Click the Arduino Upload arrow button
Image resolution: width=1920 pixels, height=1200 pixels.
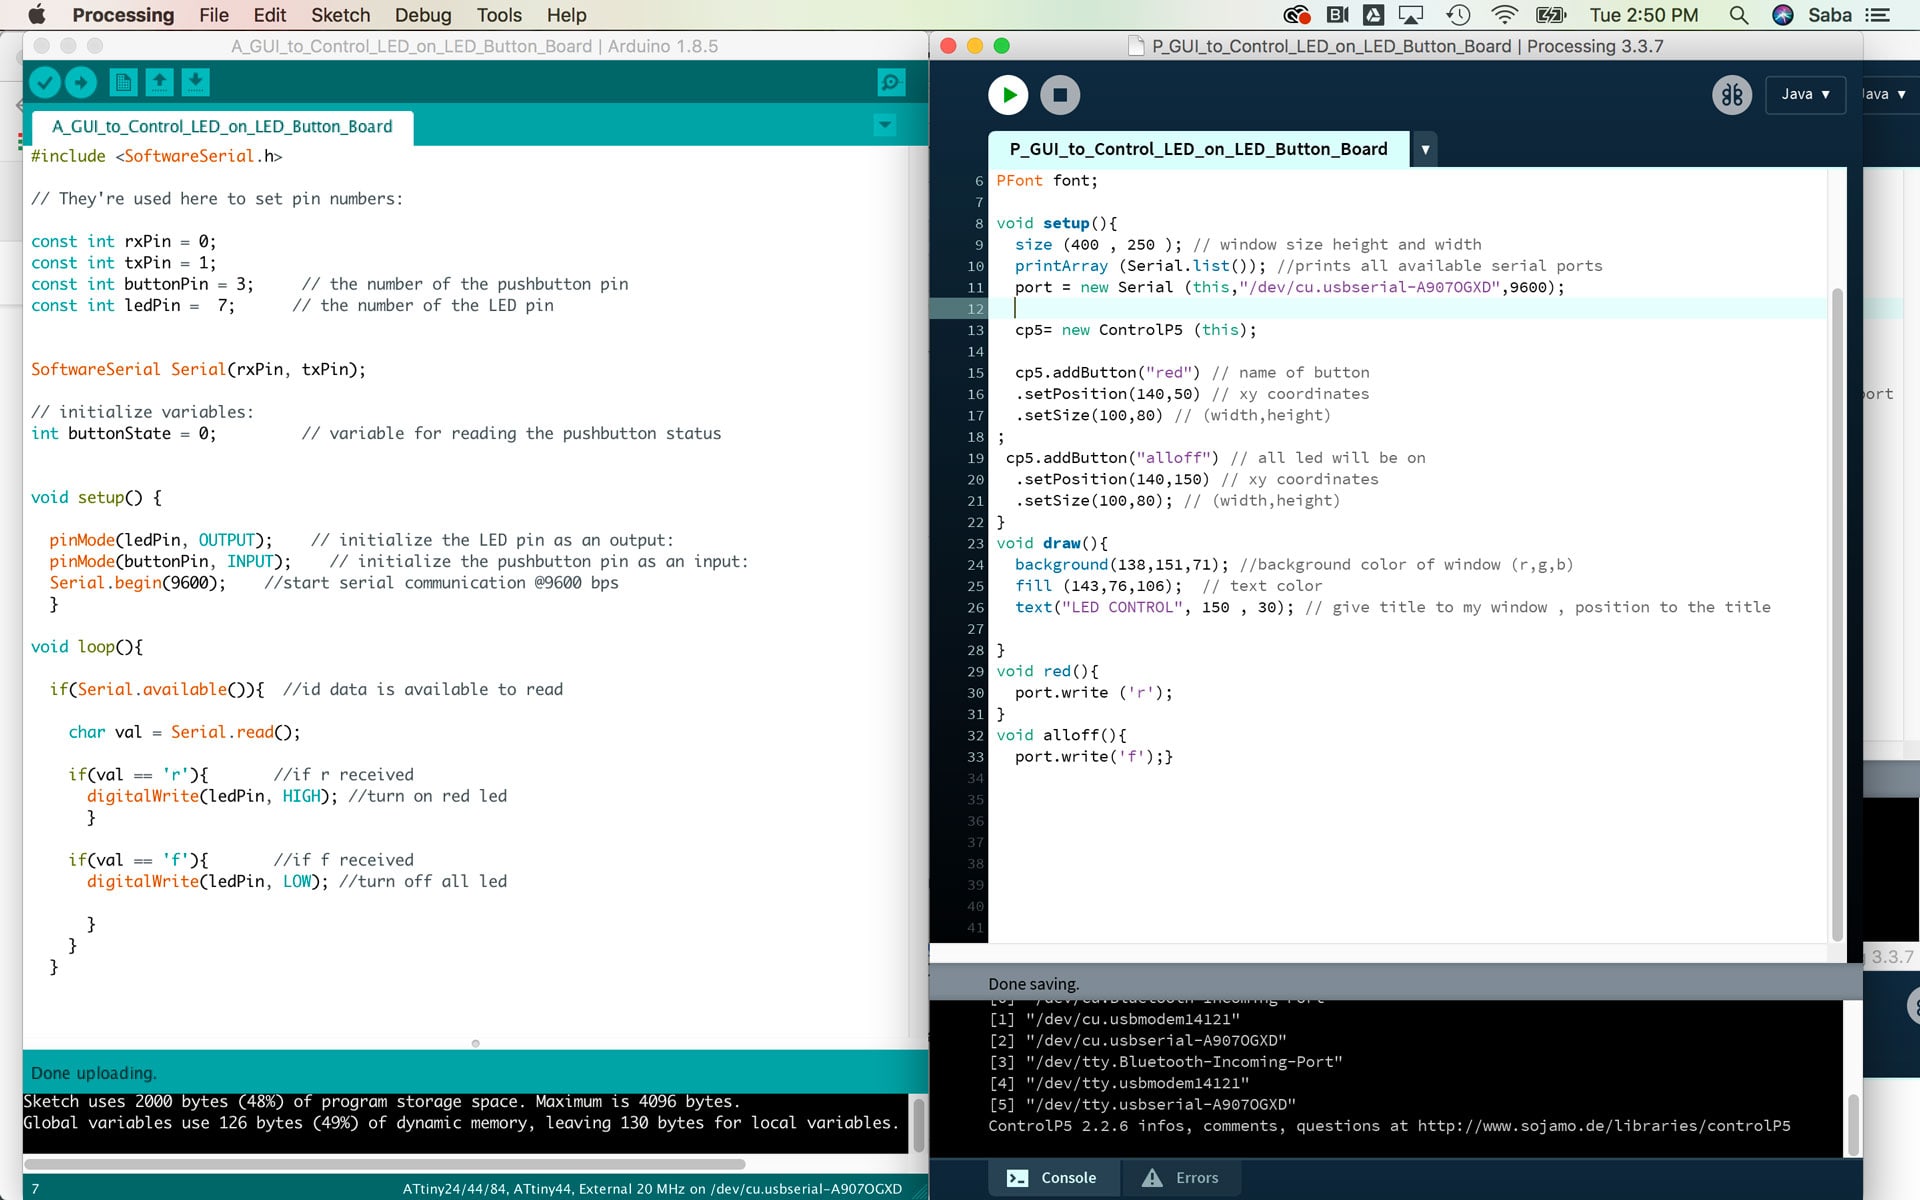coord(81,82)
